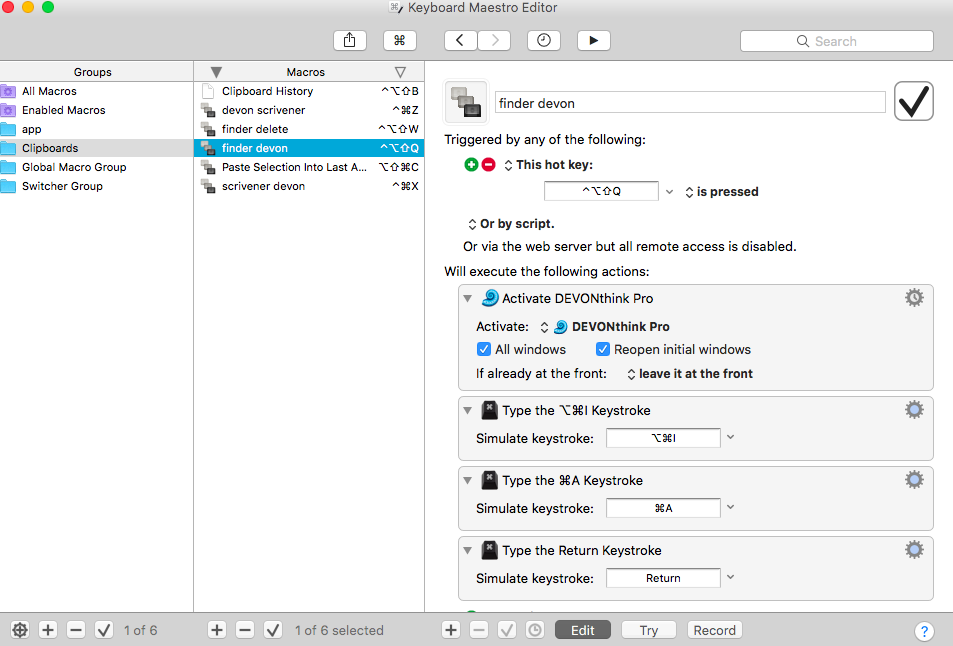Choose application in Activate DEVONthink Pro popup

[x=605, y=327]
